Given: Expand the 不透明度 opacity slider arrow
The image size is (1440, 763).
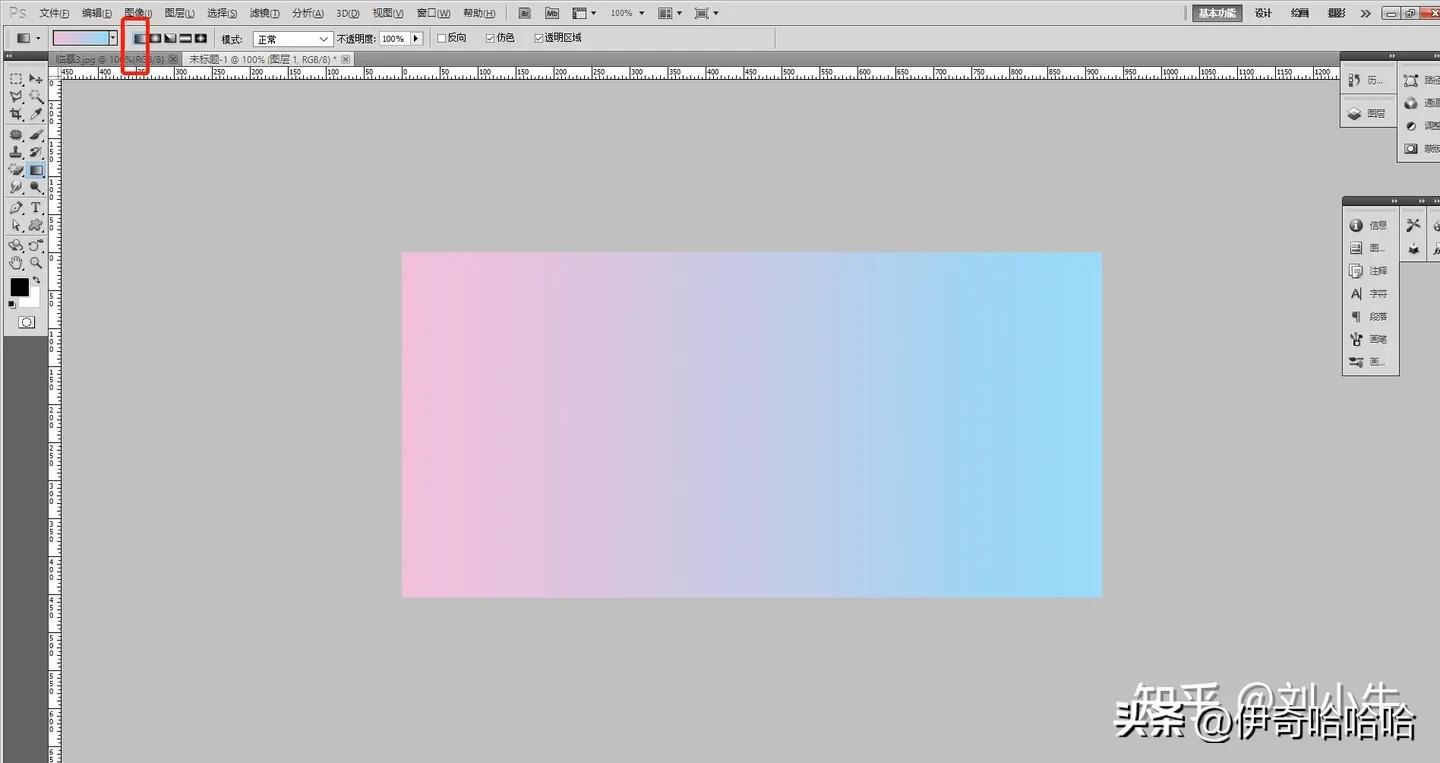Looking at the screenshot, I should (x=416, y=38).
